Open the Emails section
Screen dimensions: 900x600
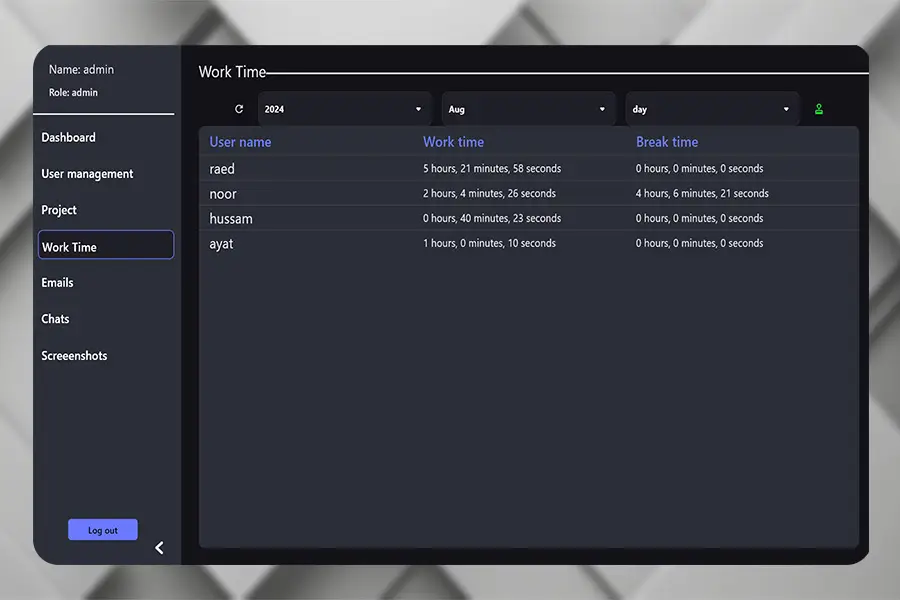click(x=57, y=282)
